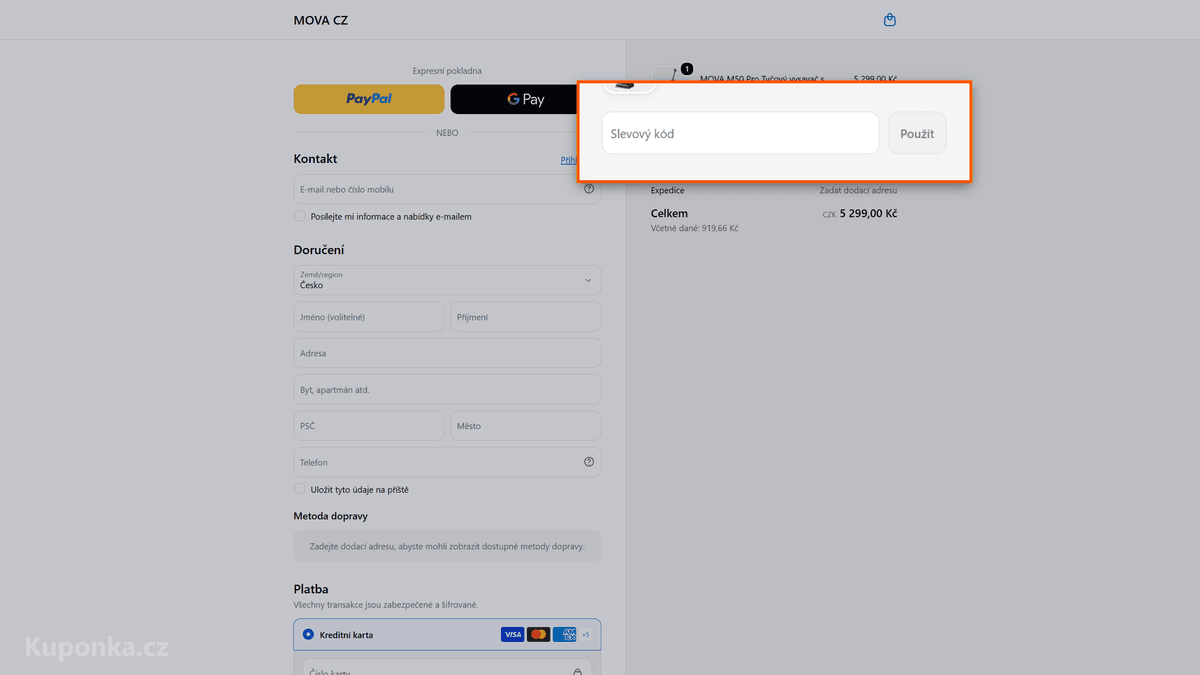Focus the Slevový kód input field

click(x=740, y=133)
